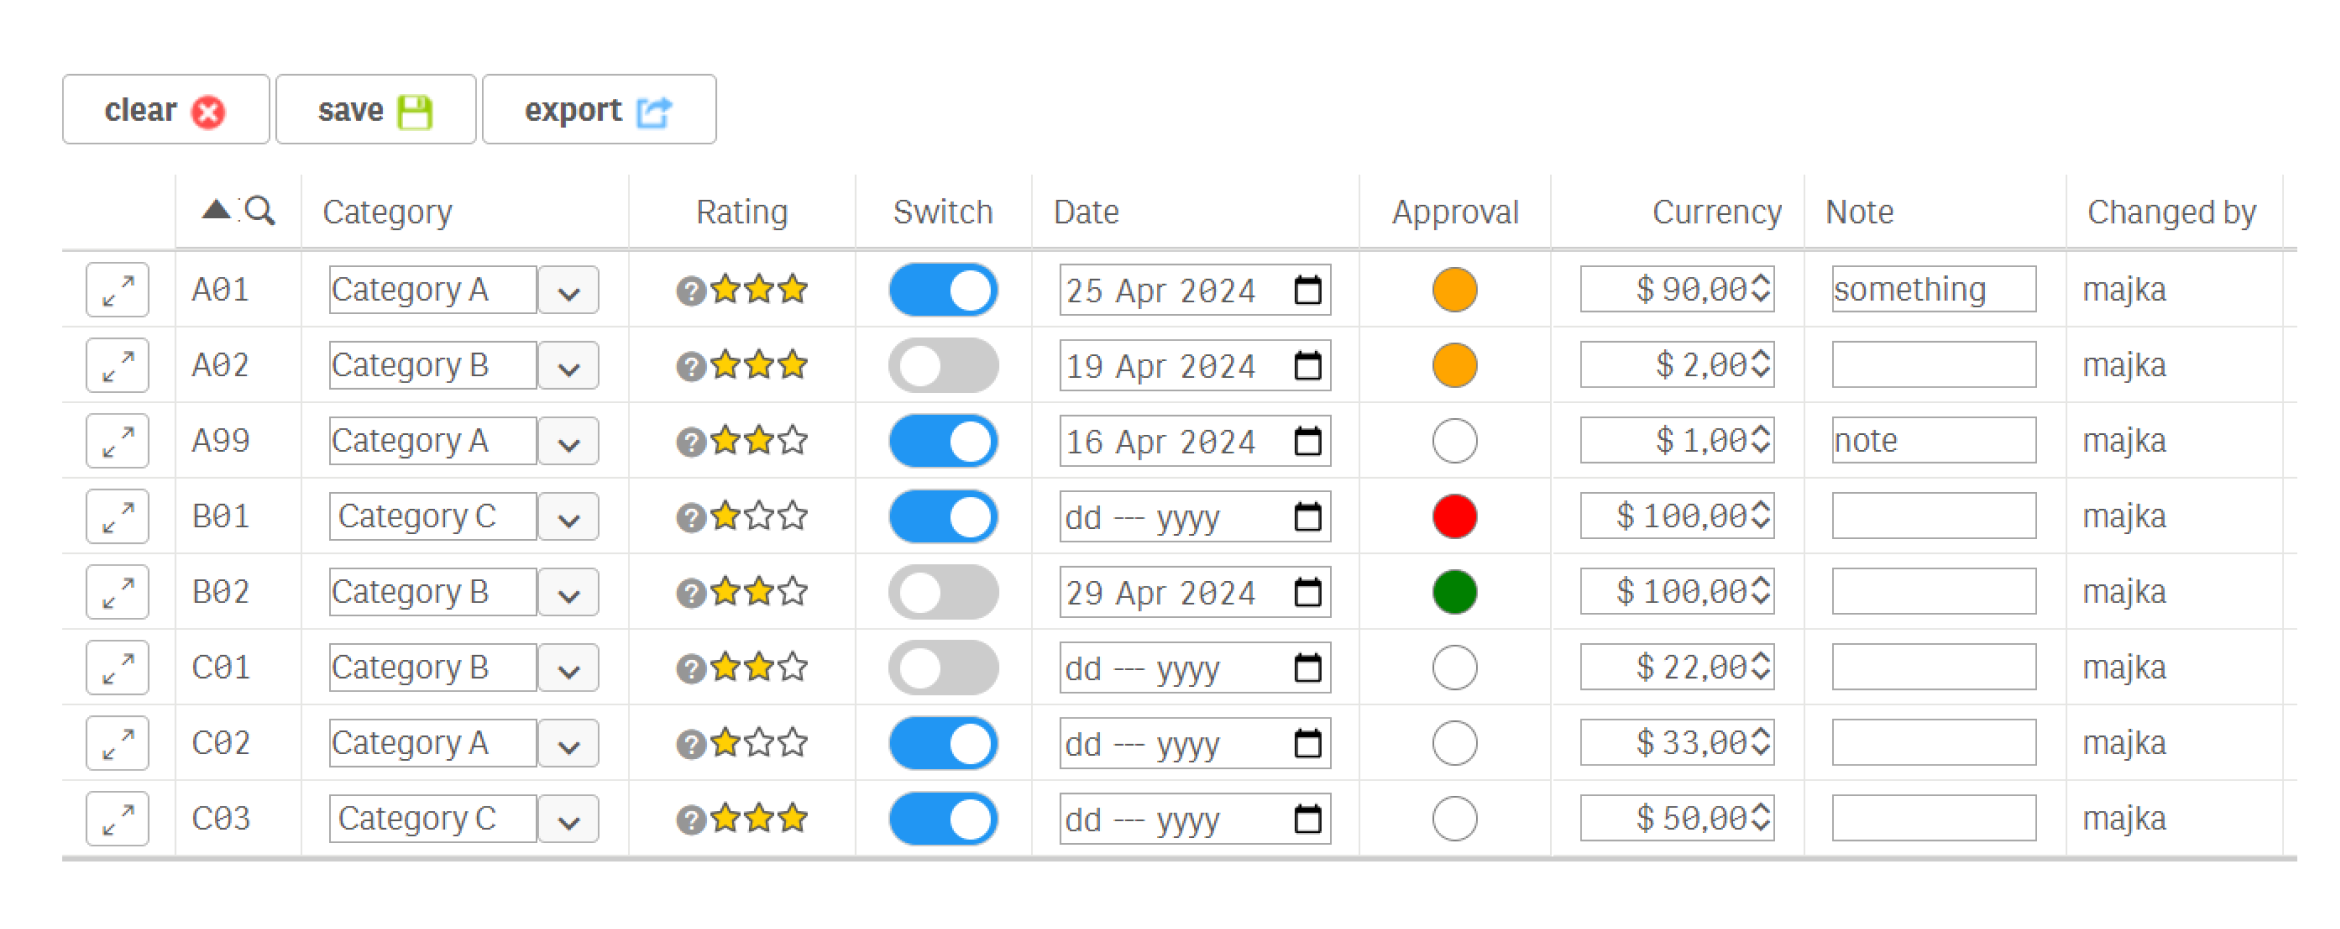Enable the switch for row A02

tap(943, 366)
